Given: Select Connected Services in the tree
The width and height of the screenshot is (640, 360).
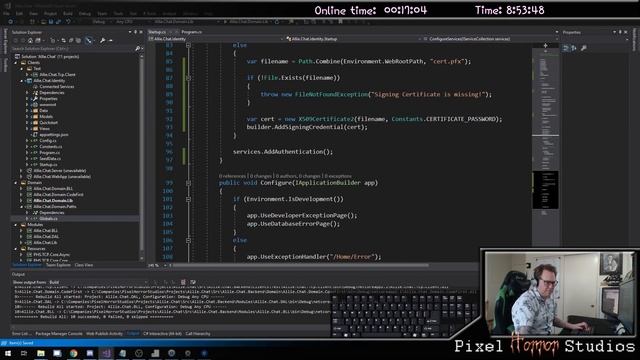Looking at the screenshot, I should (57, 87).
